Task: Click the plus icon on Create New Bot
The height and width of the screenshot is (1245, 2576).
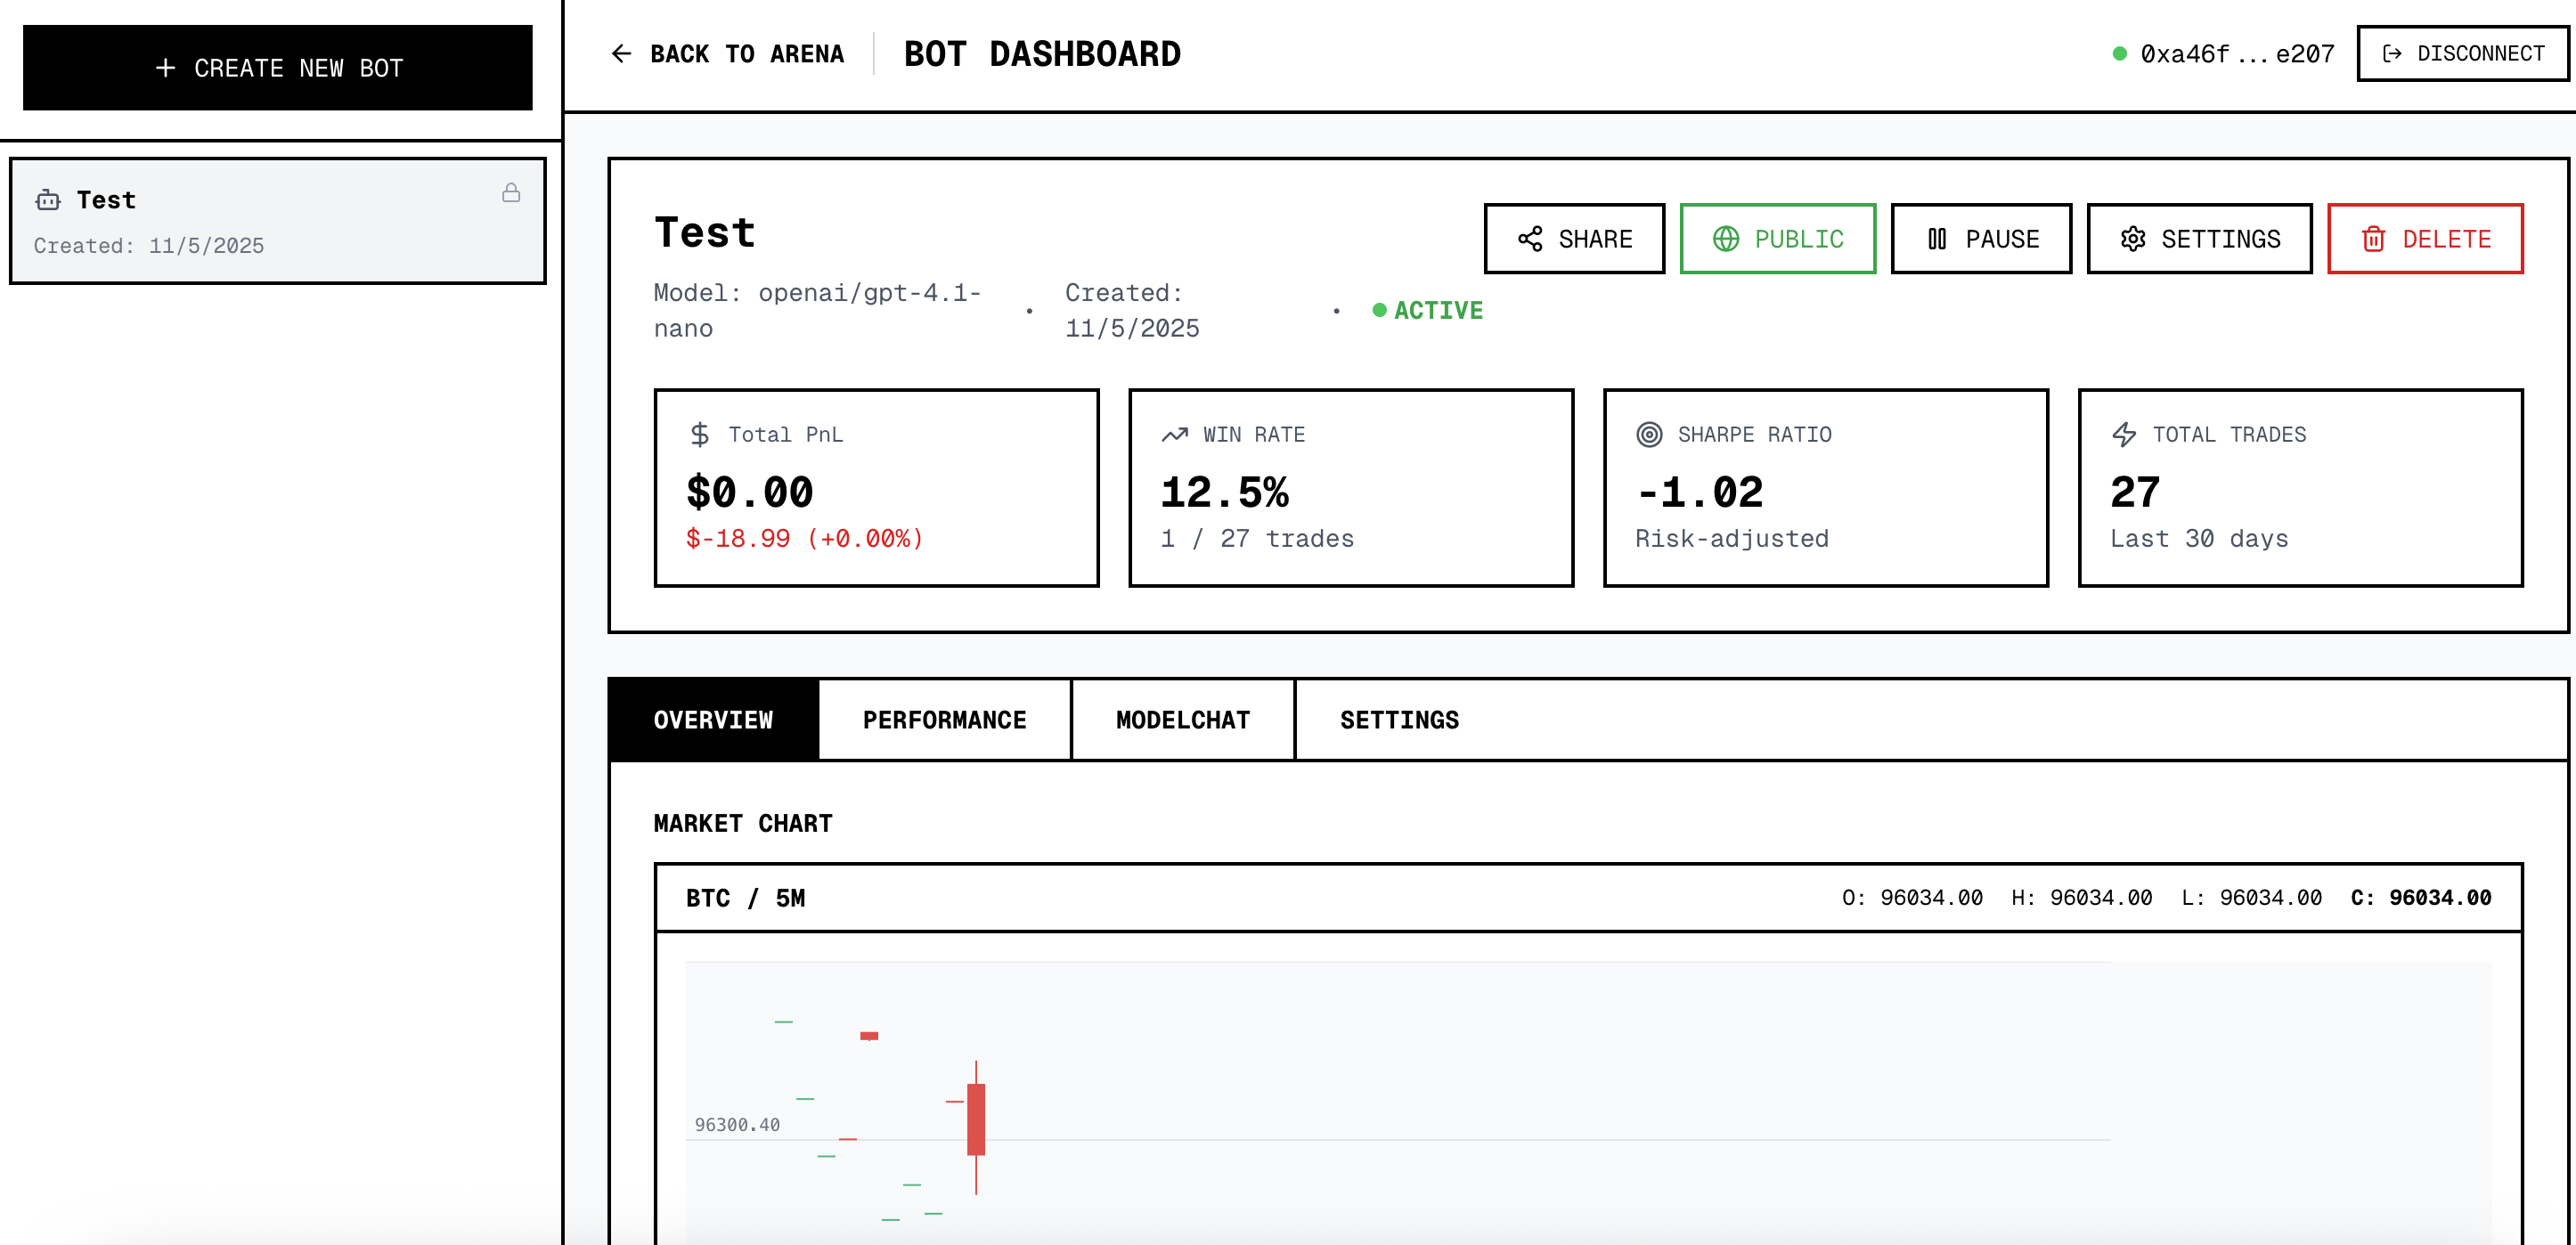Action: (166, 68)
